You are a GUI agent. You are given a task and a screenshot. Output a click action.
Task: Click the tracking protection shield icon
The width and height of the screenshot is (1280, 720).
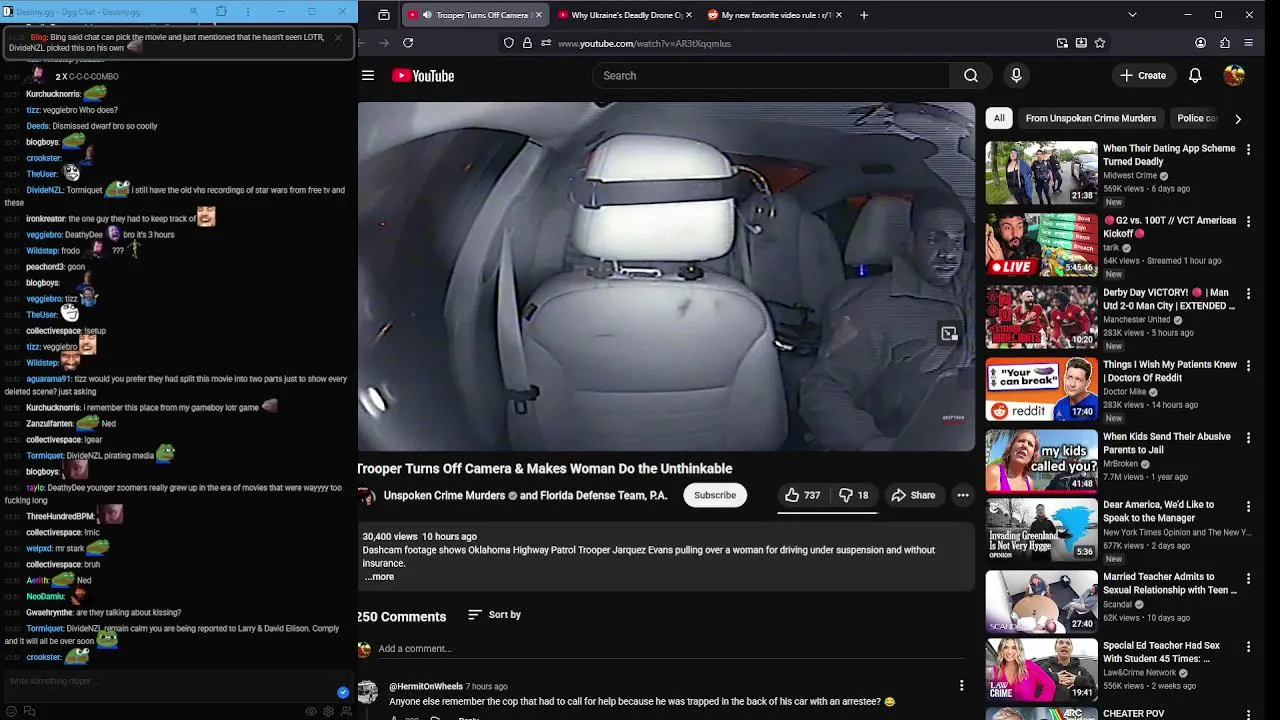tap(509, 43)
